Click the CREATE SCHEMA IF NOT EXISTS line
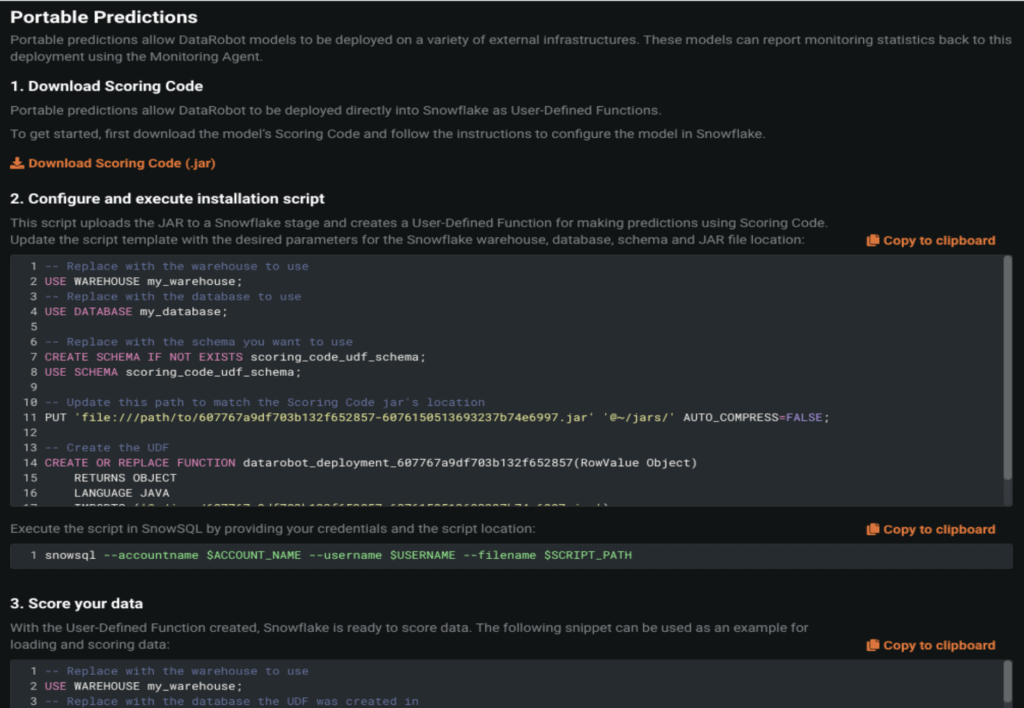 pyautogui.click(x=235, y=357)
